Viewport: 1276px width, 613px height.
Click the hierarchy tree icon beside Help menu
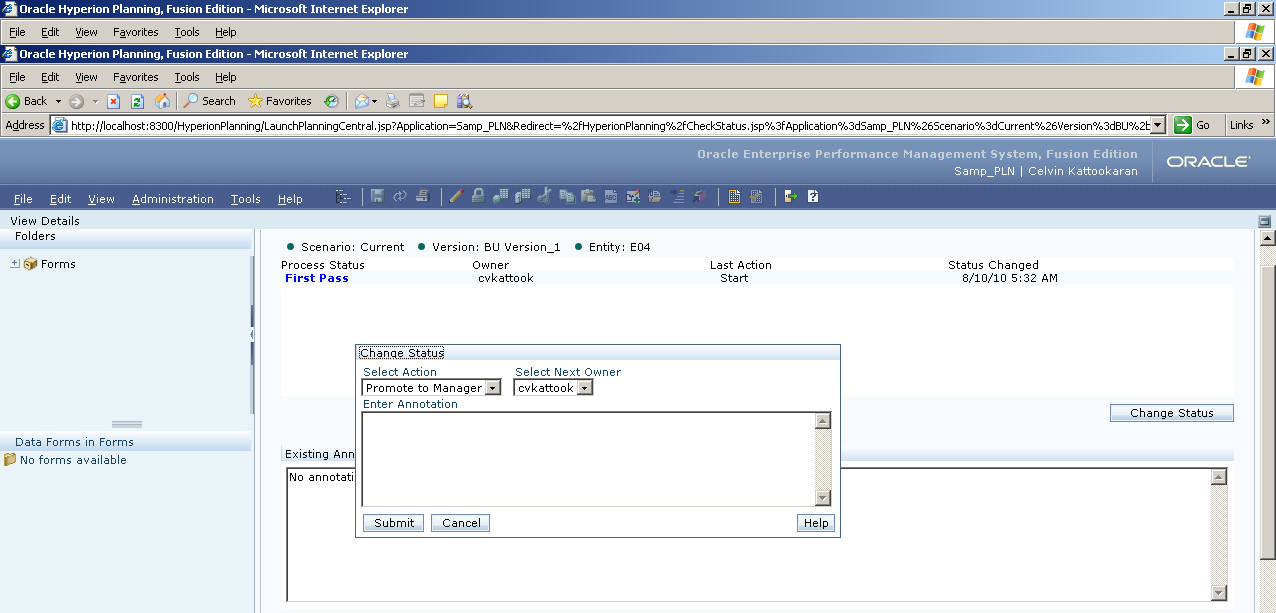click(343, 197)
